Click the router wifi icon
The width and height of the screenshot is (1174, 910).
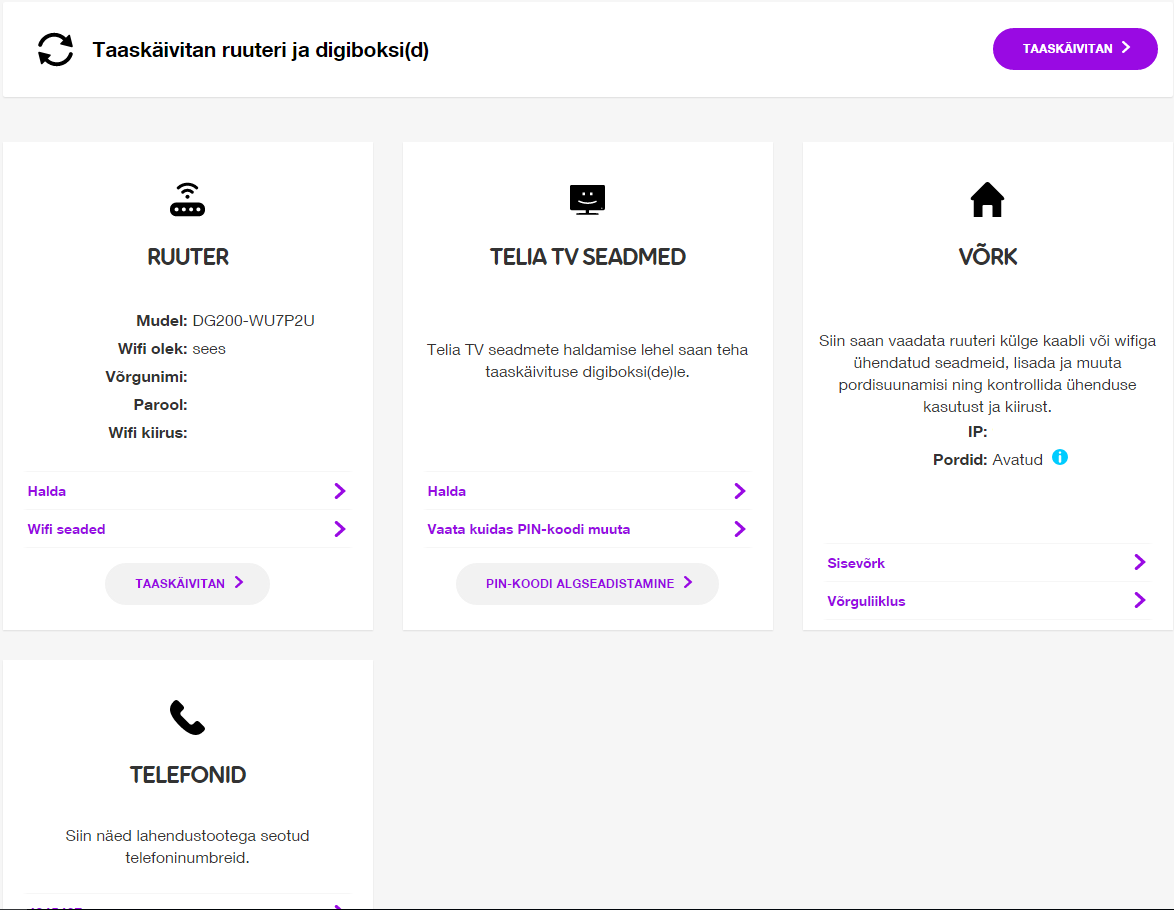tap(187, 199)
